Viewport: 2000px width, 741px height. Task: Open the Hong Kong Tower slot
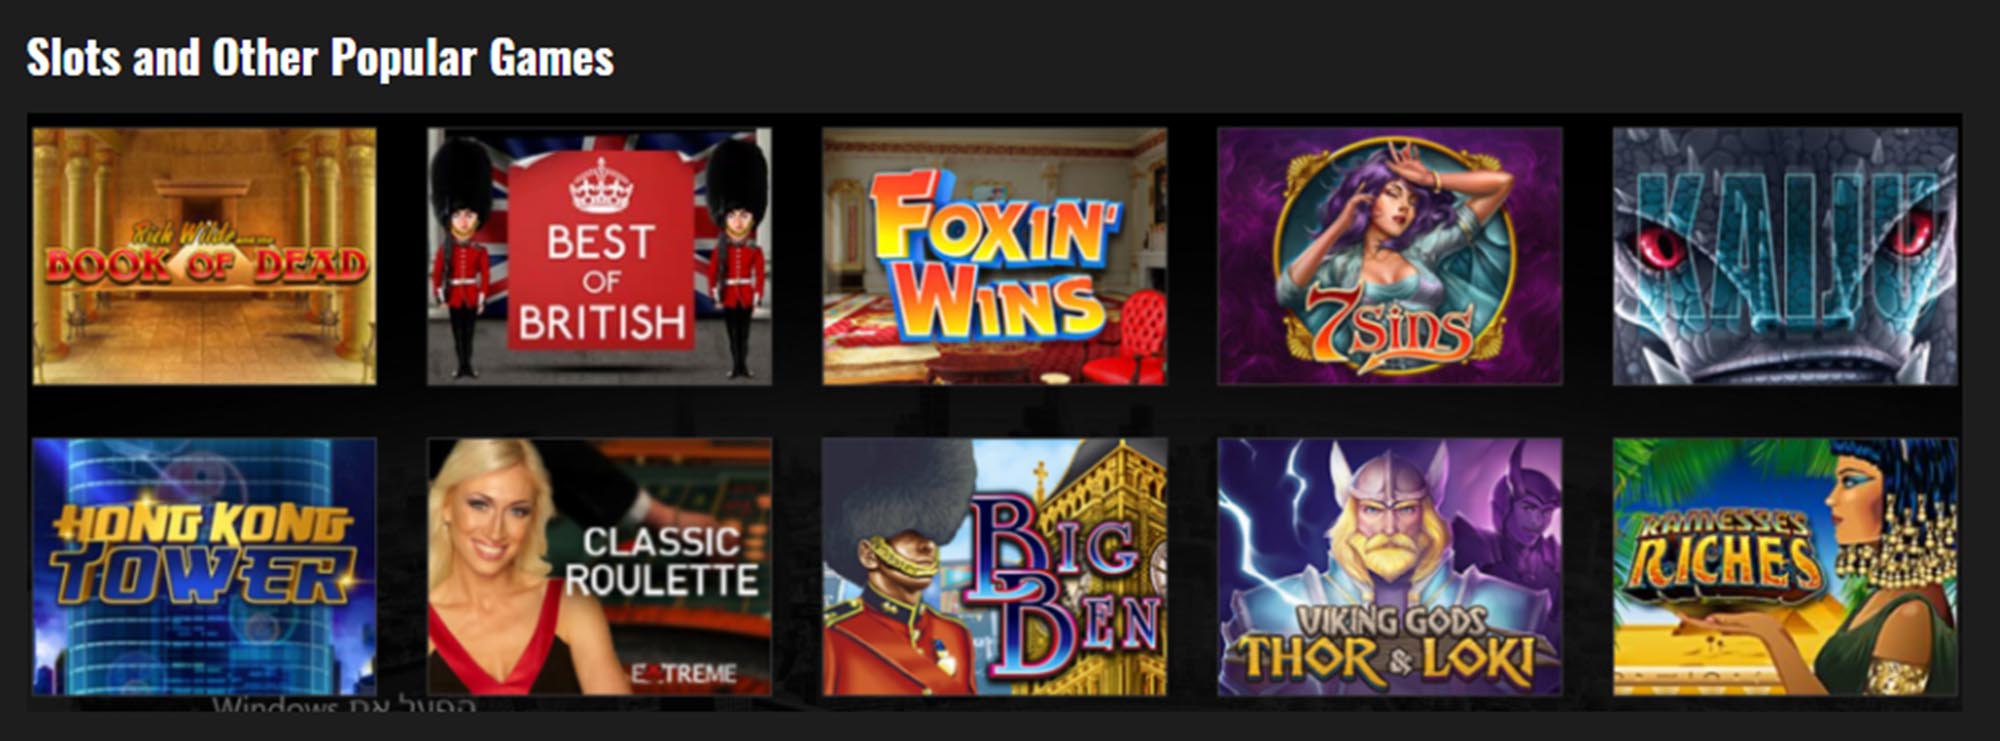coord(204,567)
